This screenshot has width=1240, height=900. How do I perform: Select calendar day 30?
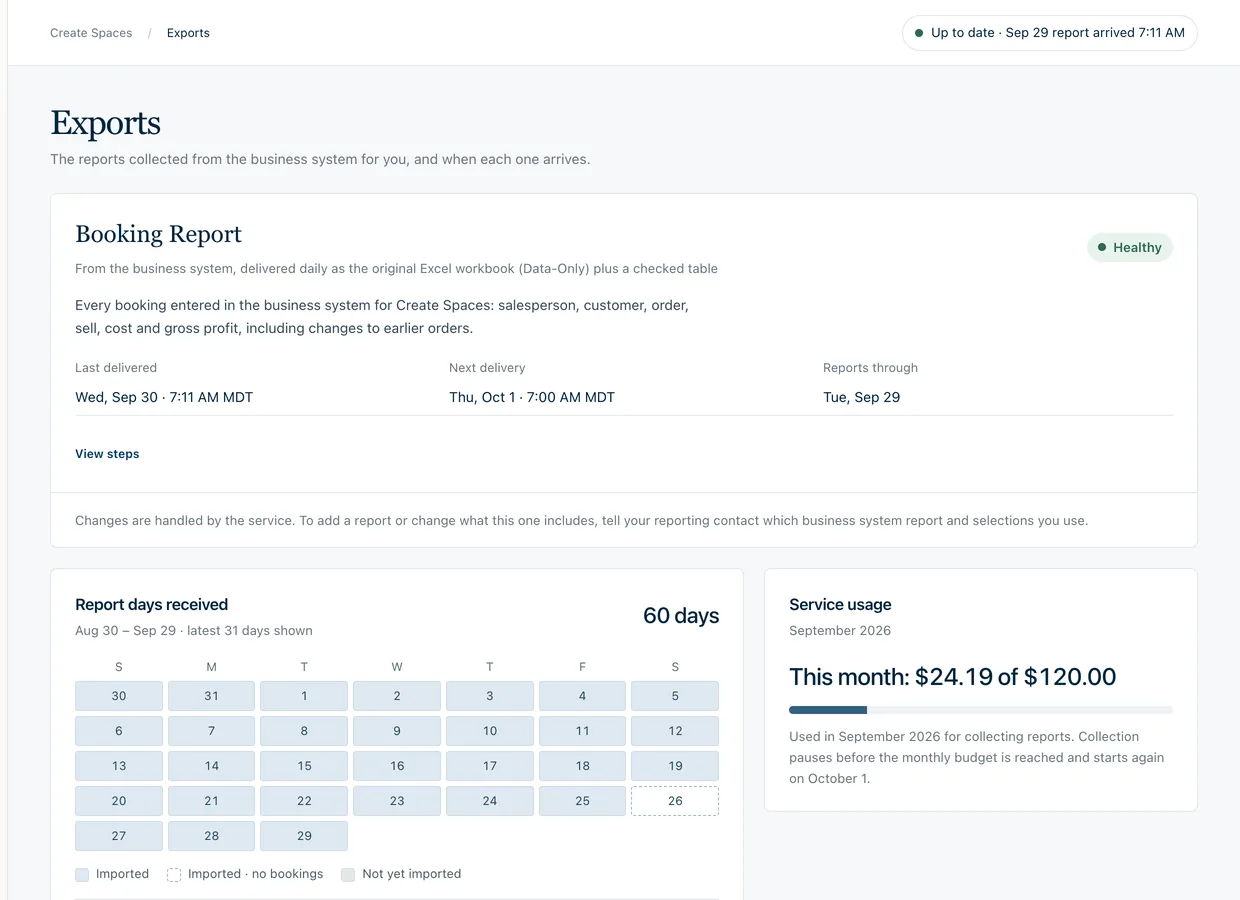click(x=119, y=696)
